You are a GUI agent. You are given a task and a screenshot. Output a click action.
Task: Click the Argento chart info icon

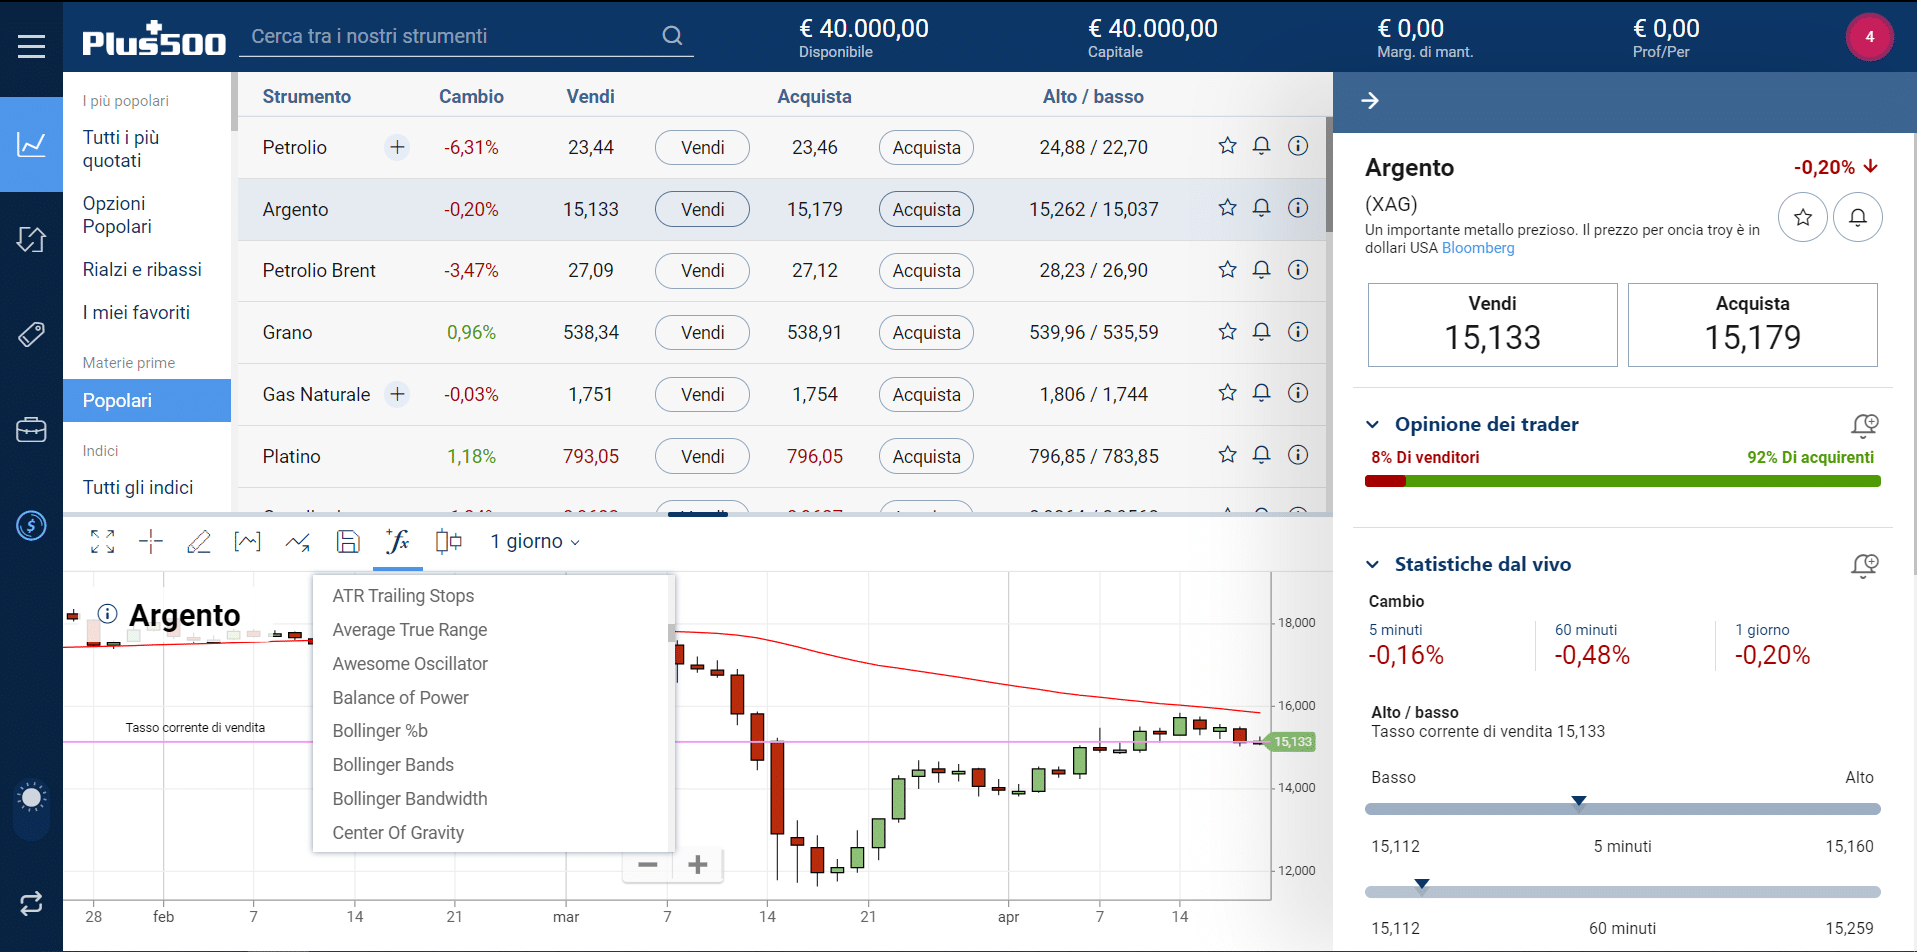[108, 614]
